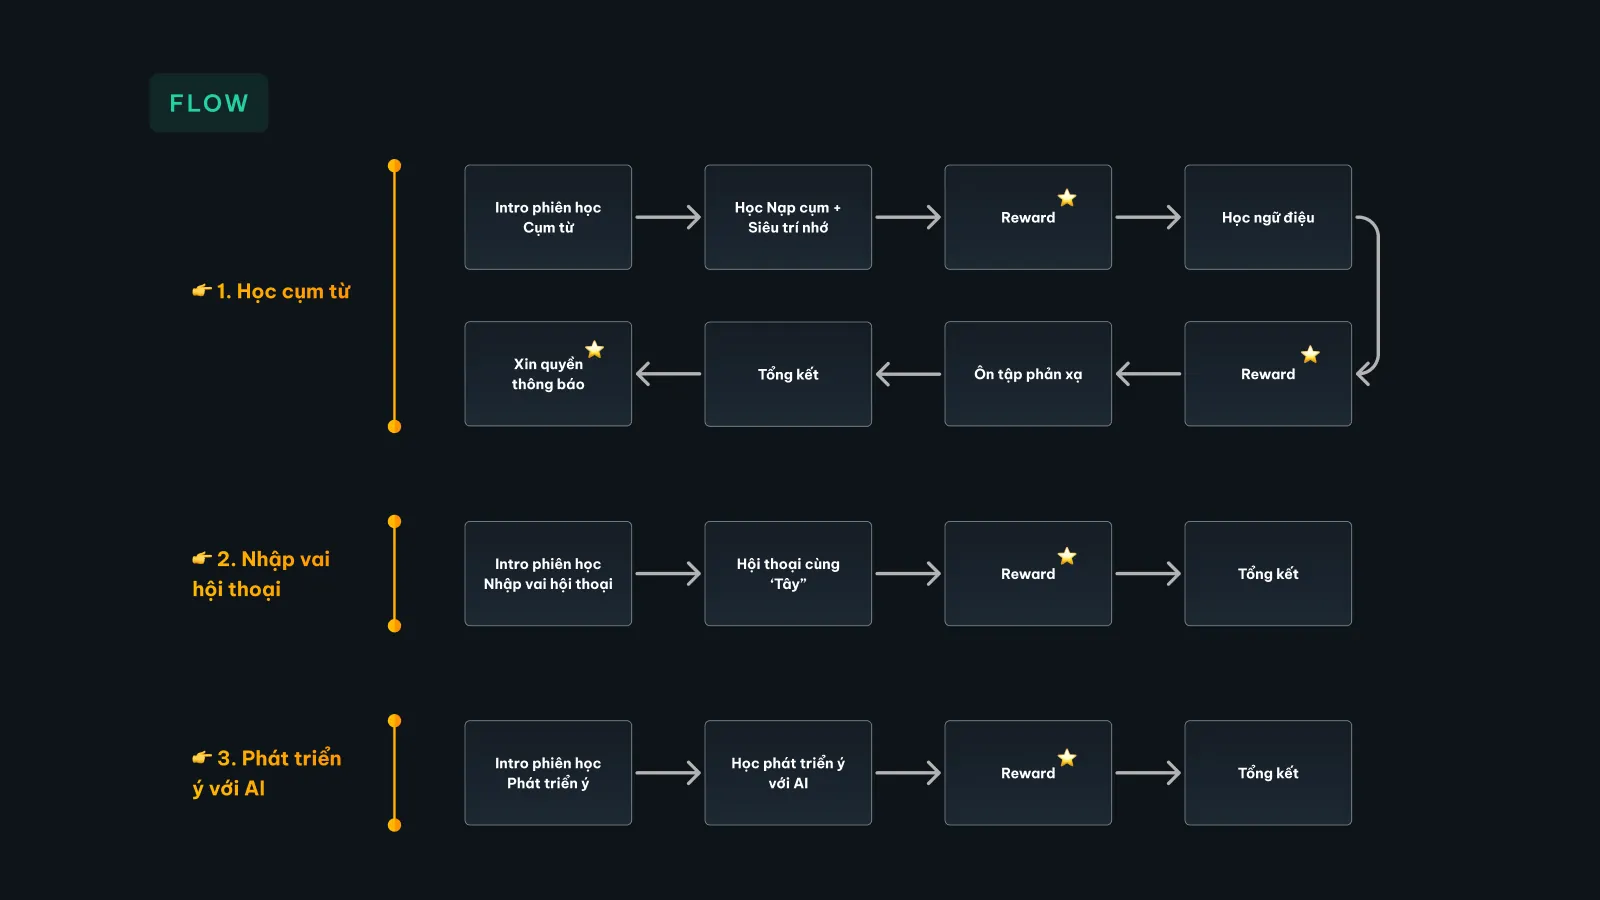Click the arrow from 'Tổng kết' to 'Xin quyền thông báo'
The height and width of the screenshot is (900, 1600).
tap(668, 374)
